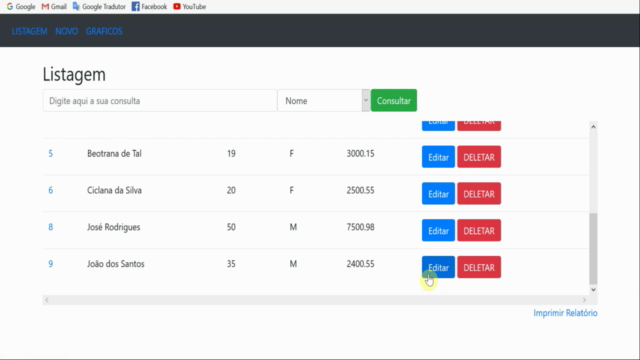Select the Listagem page heading
Image resolution: width=640 pixels, height=360 pixels.
pyautogui.click(x=74, y=75)
